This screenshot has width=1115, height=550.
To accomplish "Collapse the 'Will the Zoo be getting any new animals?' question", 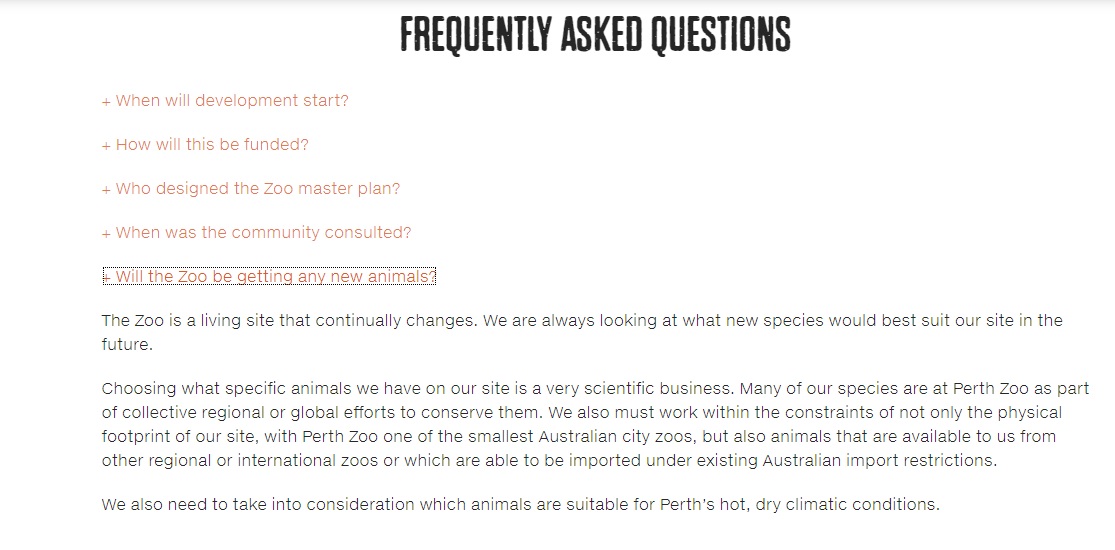I will click(276, 277).
